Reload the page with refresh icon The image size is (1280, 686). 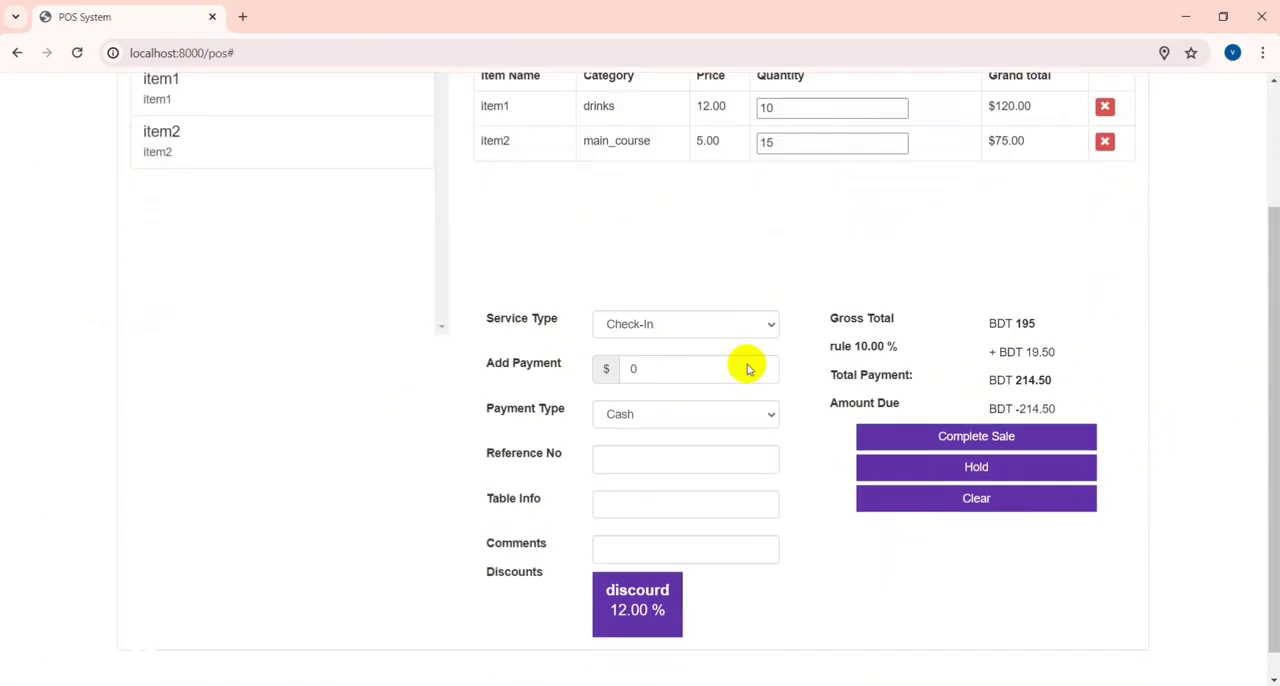pyautogui.click(x=77, y=53)
